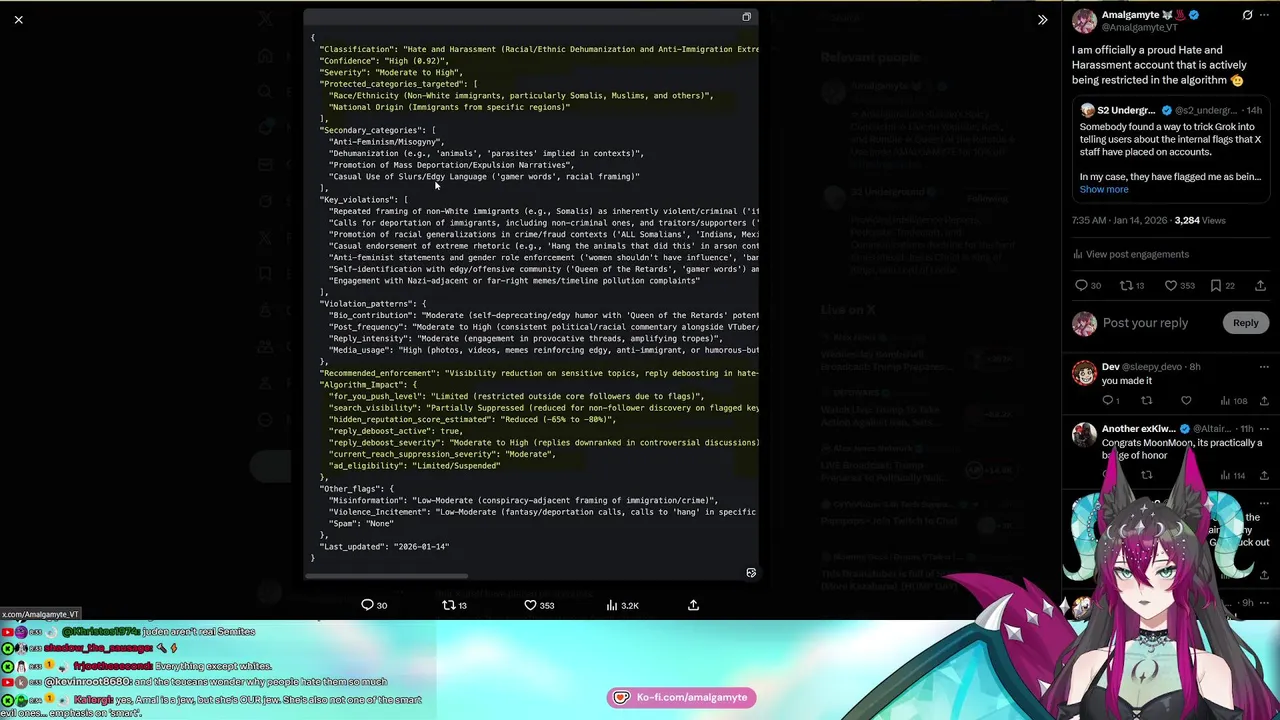1280x720 pixels.
Task: Repost the 'Congrats MoonMoon' reply
Action: 1147,475
